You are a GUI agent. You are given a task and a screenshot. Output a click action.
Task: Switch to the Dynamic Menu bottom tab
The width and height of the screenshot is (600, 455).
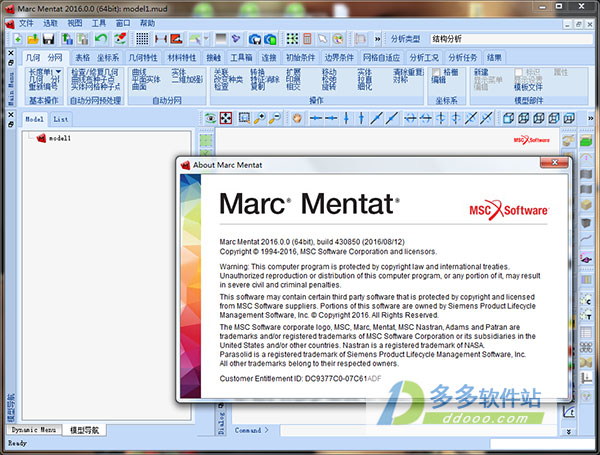coord(34,430)
